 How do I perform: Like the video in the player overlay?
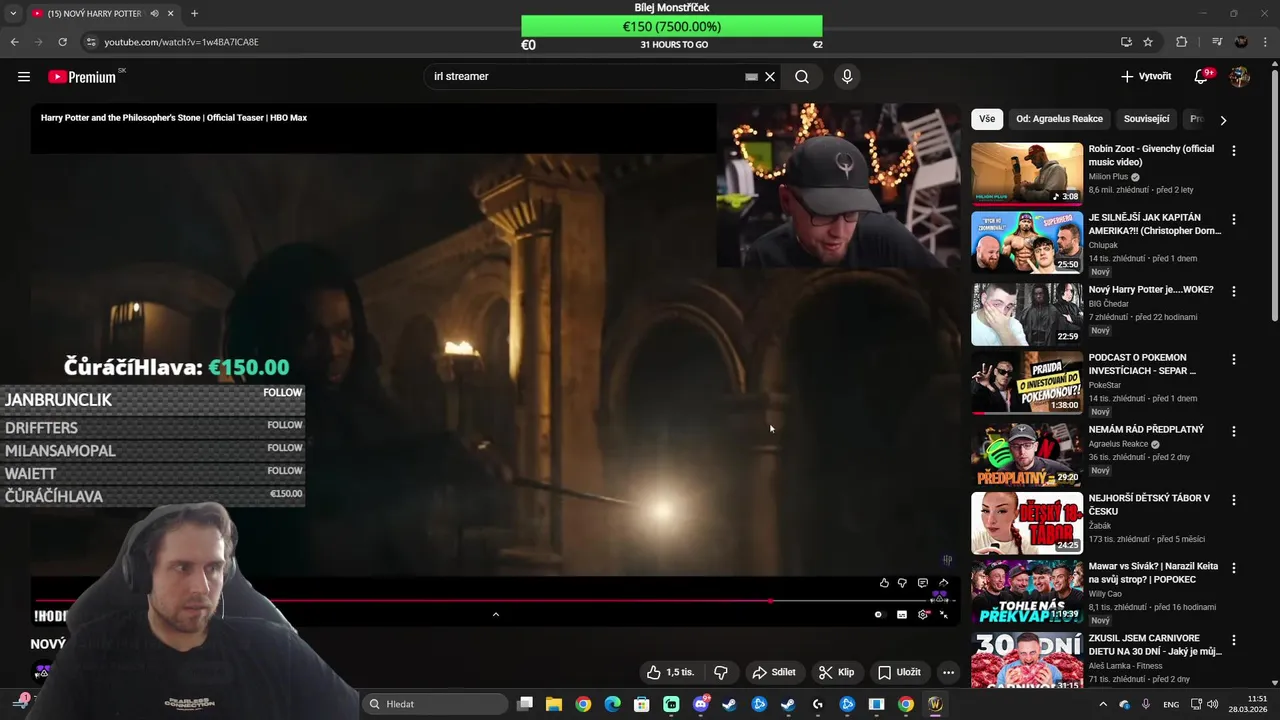point(884,583)
